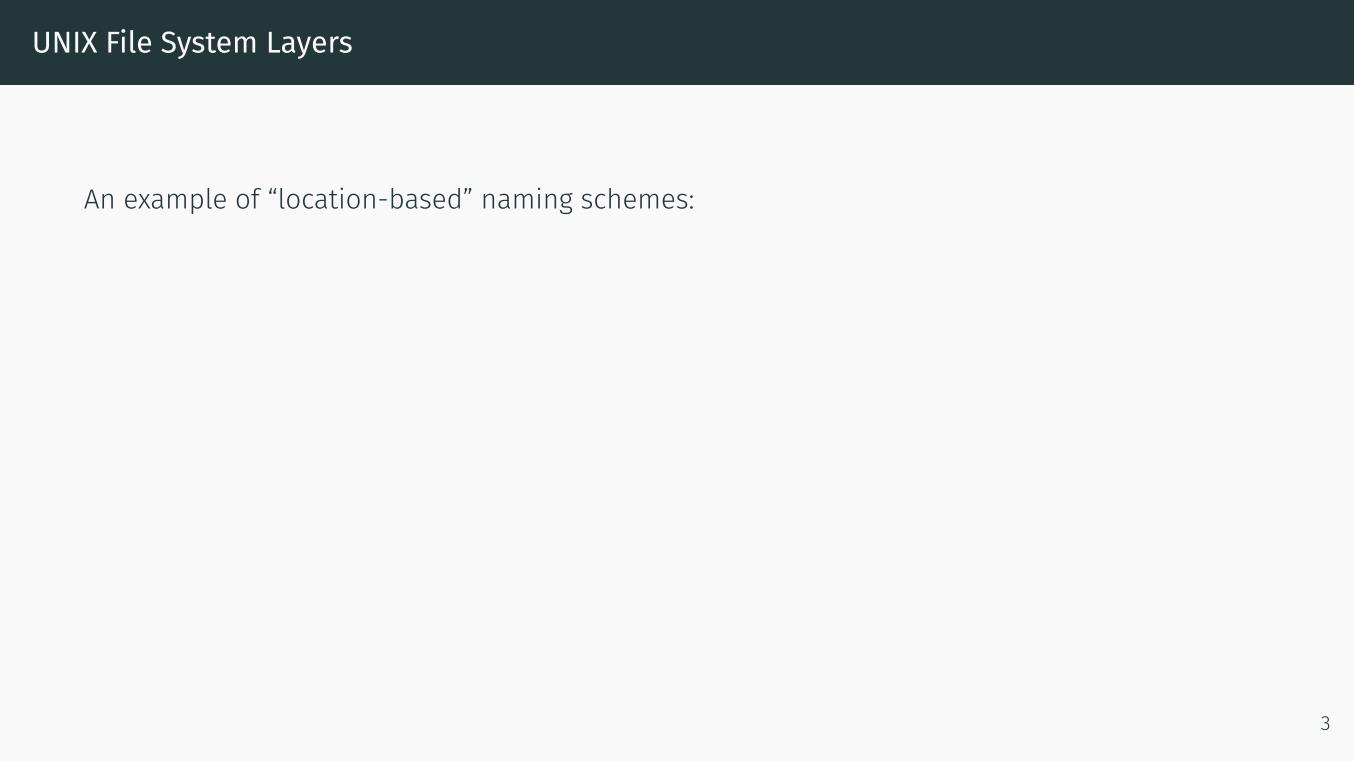Click the colon ending the body sentence

690,202
